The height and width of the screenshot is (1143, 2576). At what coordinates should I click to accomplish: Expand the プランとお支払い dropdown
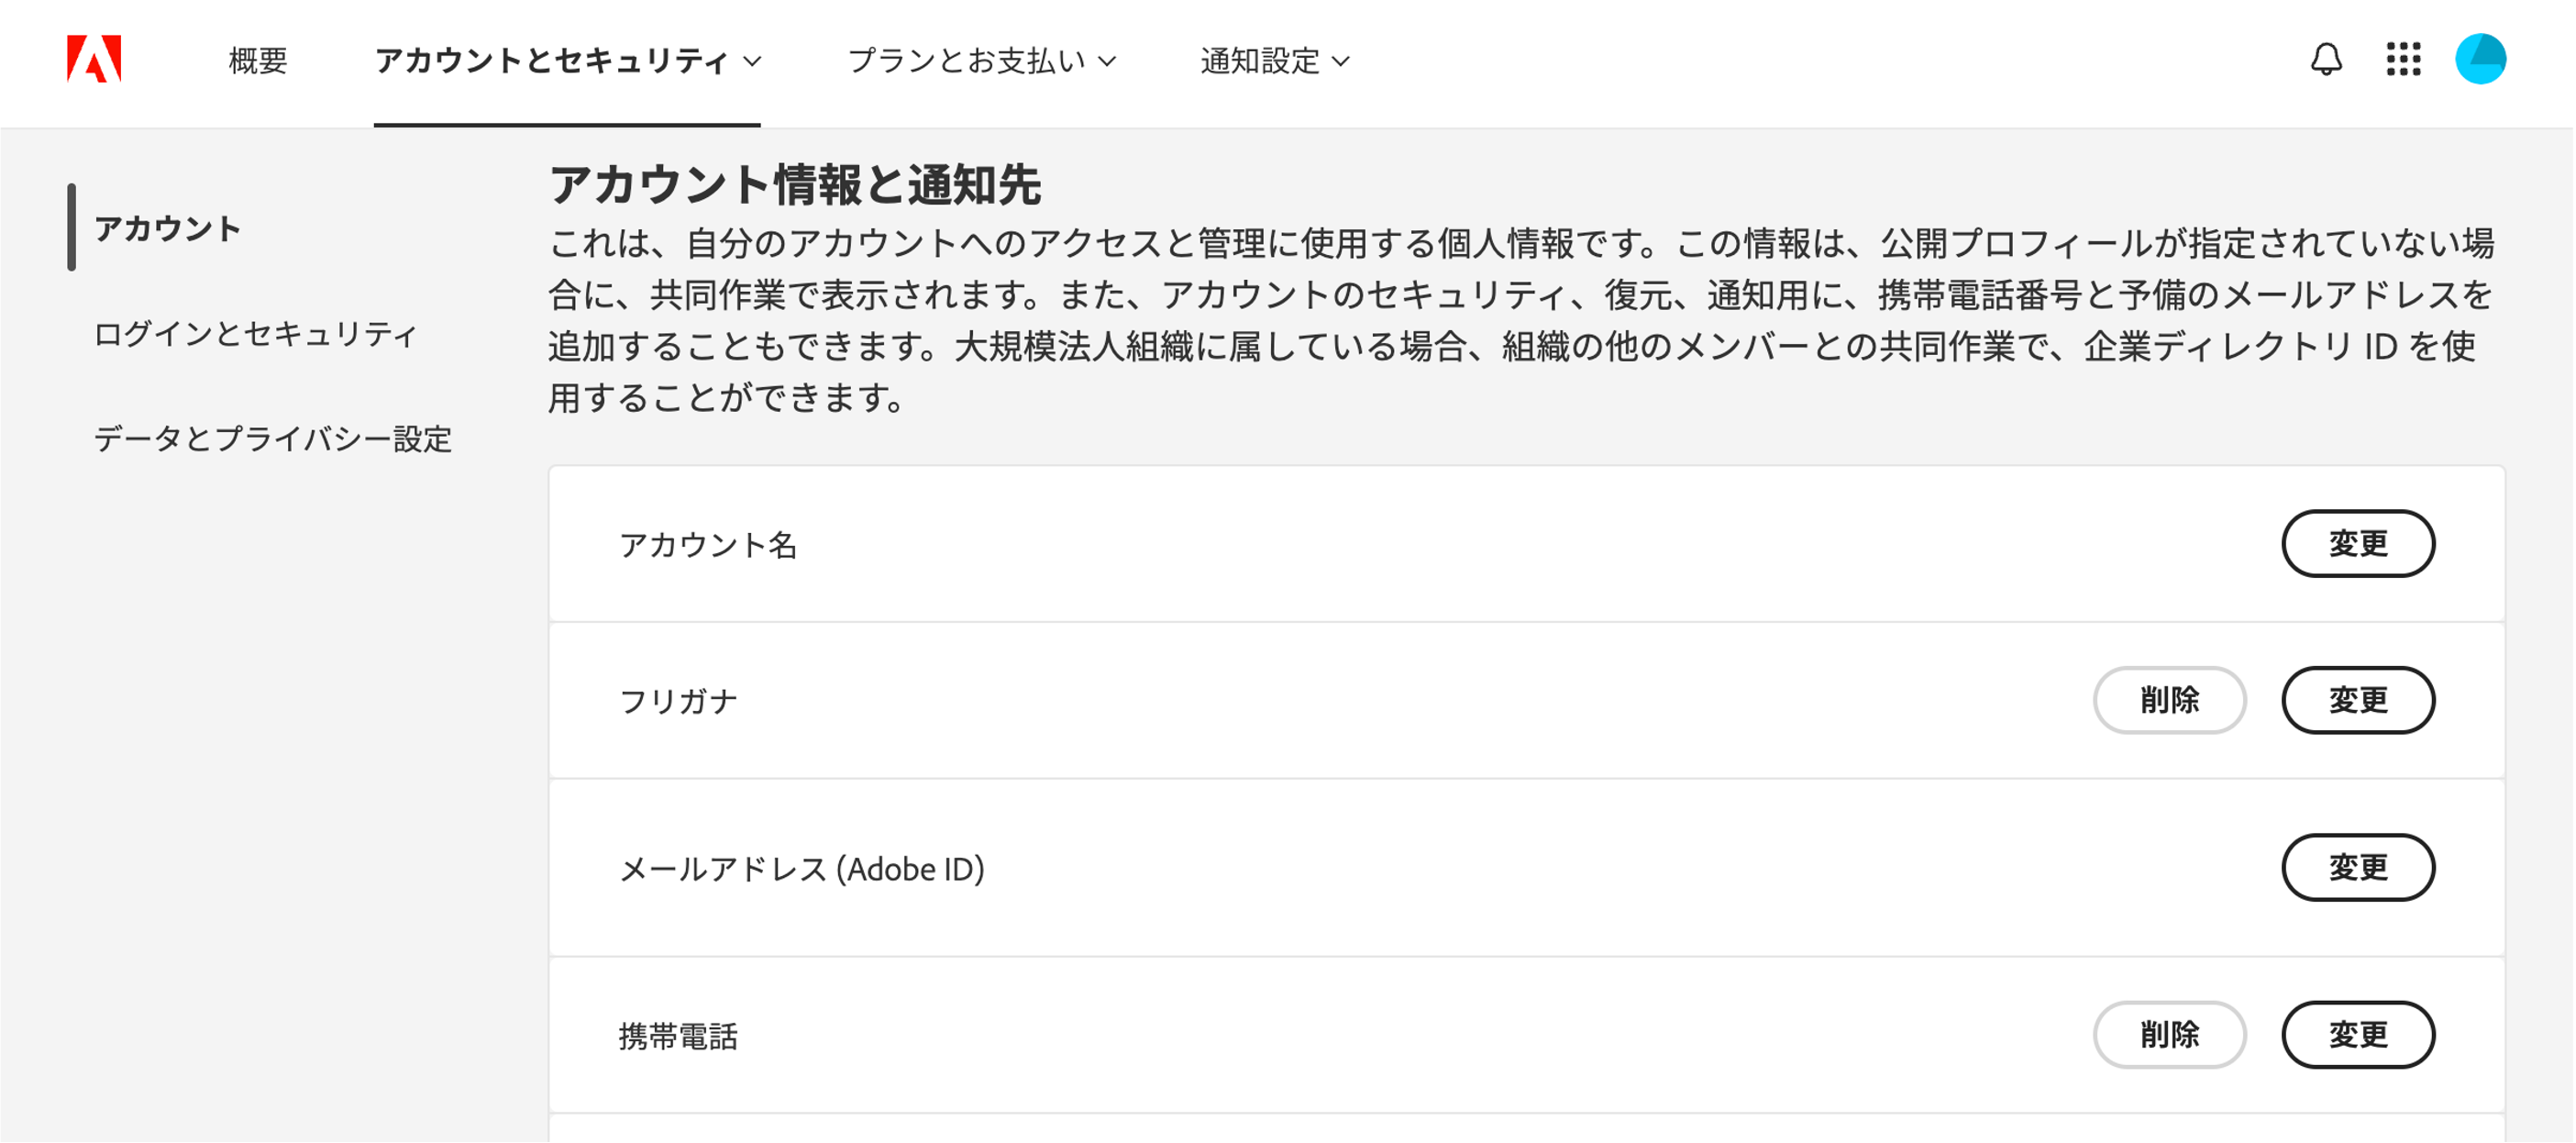981,61
